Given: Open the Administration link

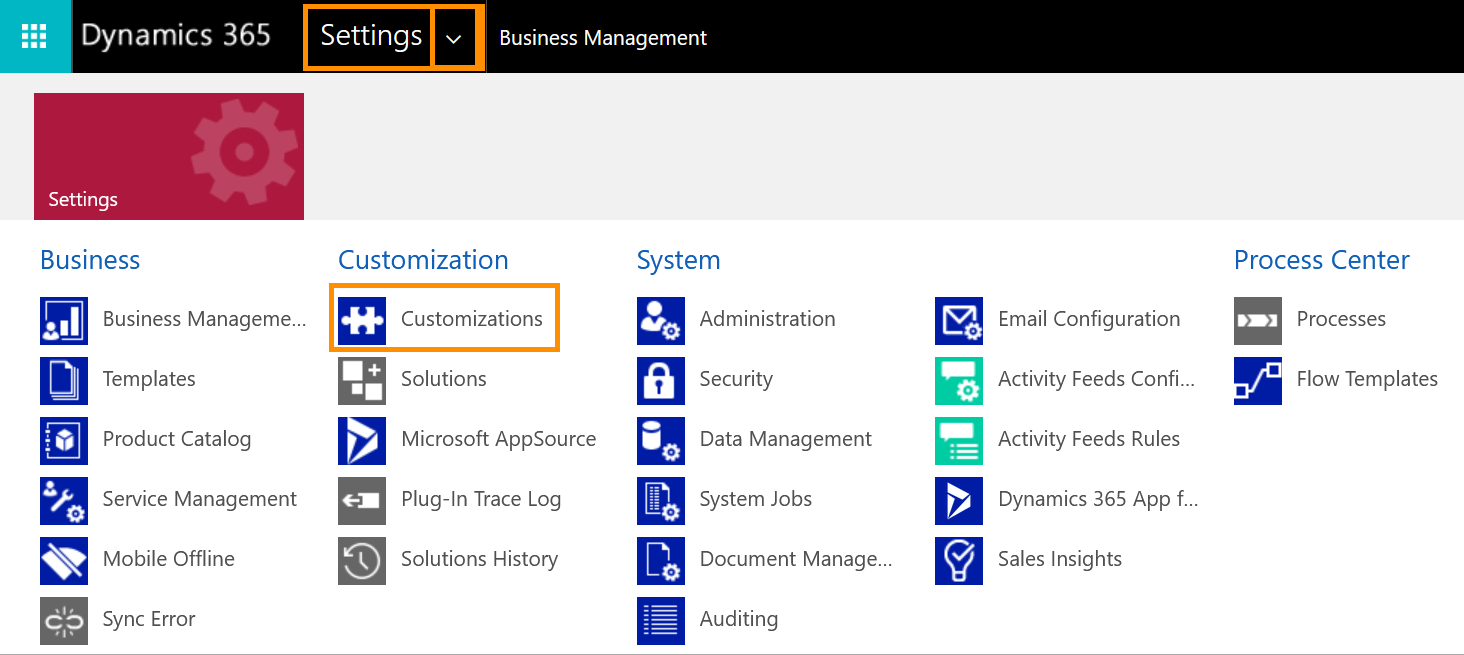Looking at the screenshot, I should click(x=767, y=319).
